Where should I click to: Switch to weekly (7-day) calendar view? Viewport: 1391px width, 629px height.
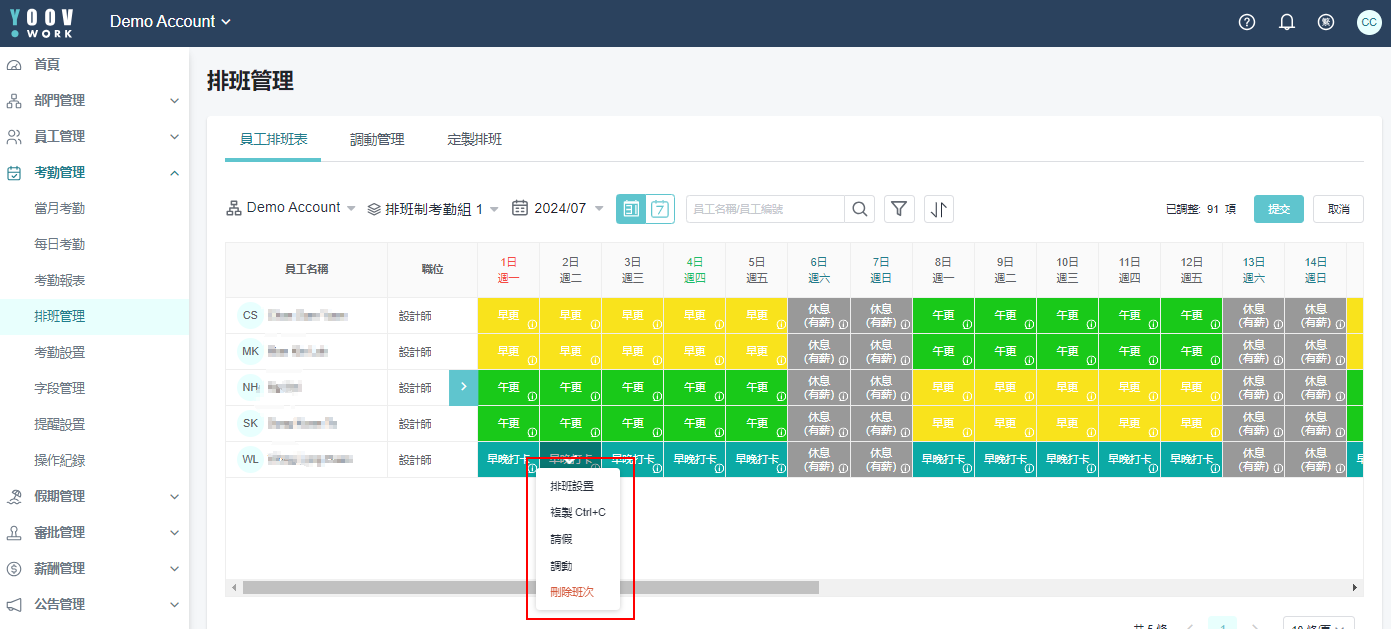tap(660, 209)
